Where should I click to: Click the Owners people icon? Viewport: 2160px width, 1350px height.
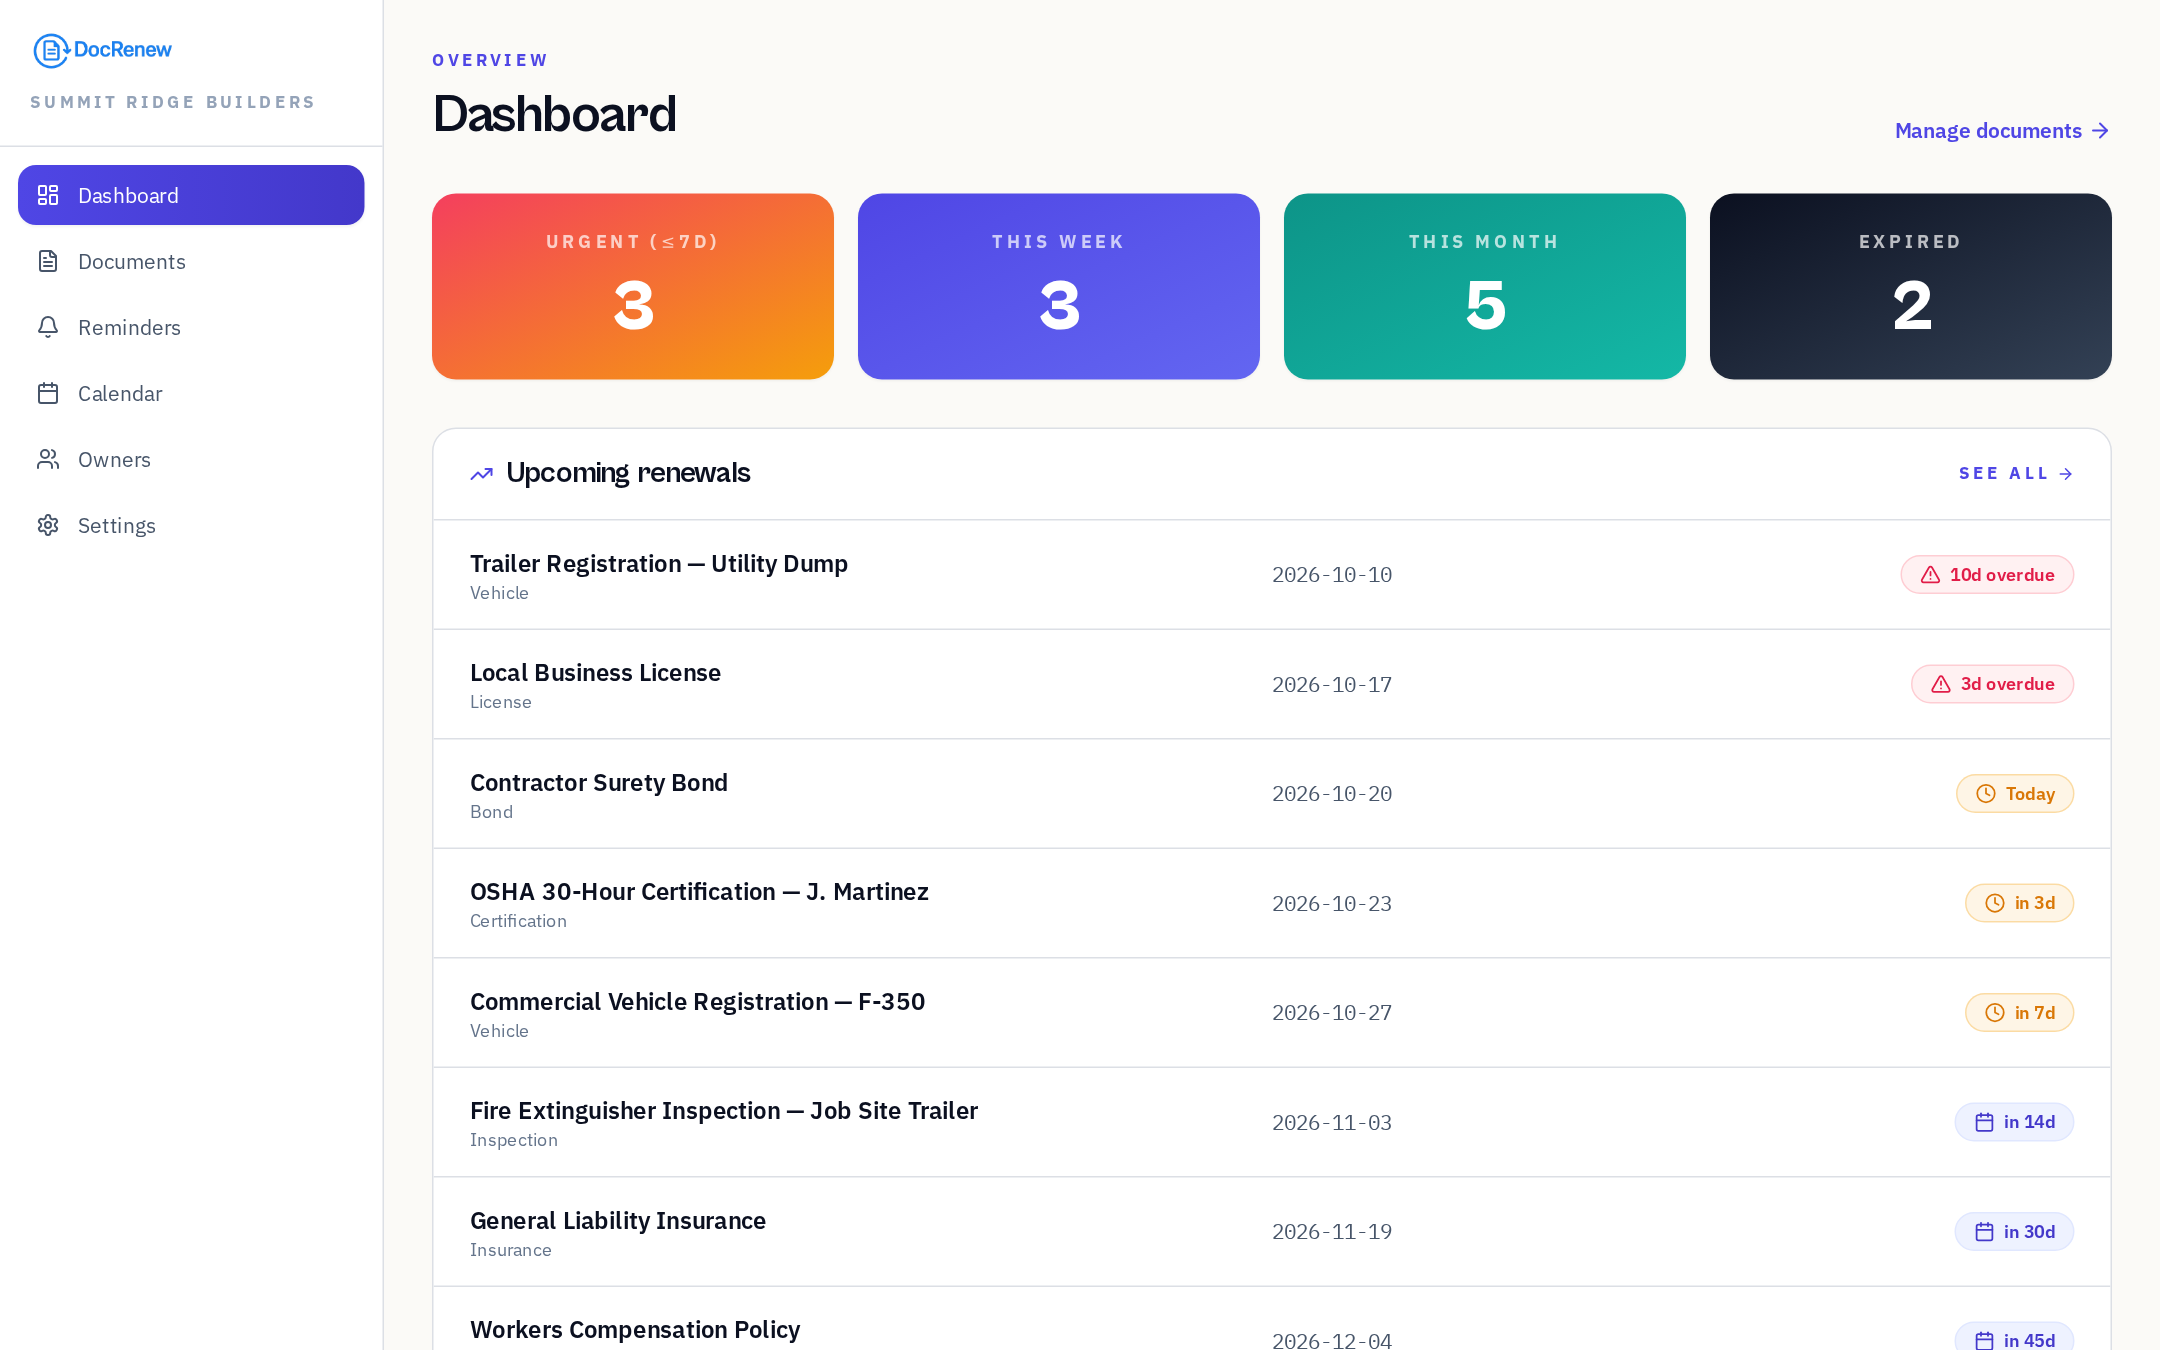(x=48, y=459)
